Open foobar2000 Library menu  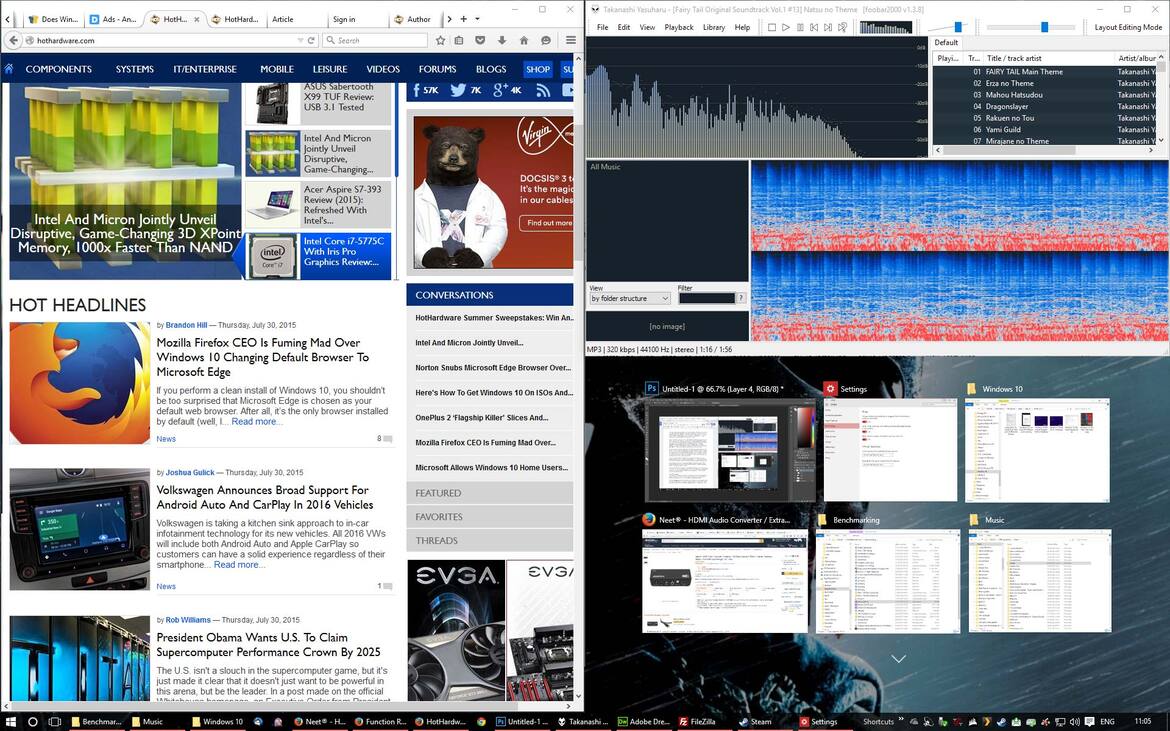714,27
